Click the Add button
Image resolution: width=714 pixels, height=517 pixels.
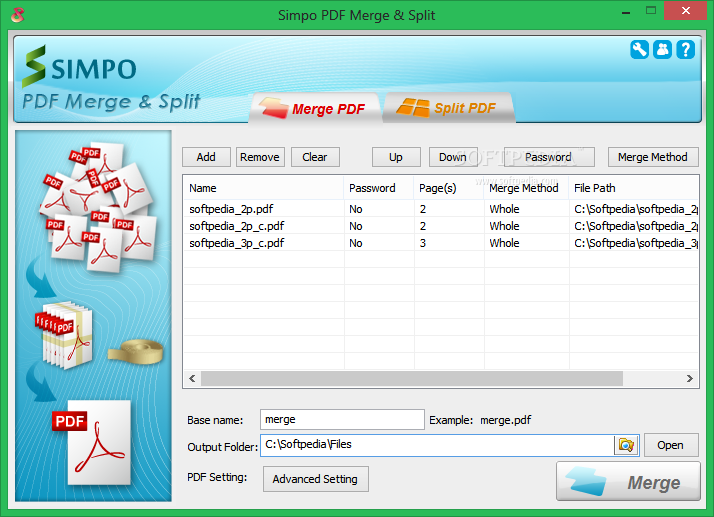[206, 157]
